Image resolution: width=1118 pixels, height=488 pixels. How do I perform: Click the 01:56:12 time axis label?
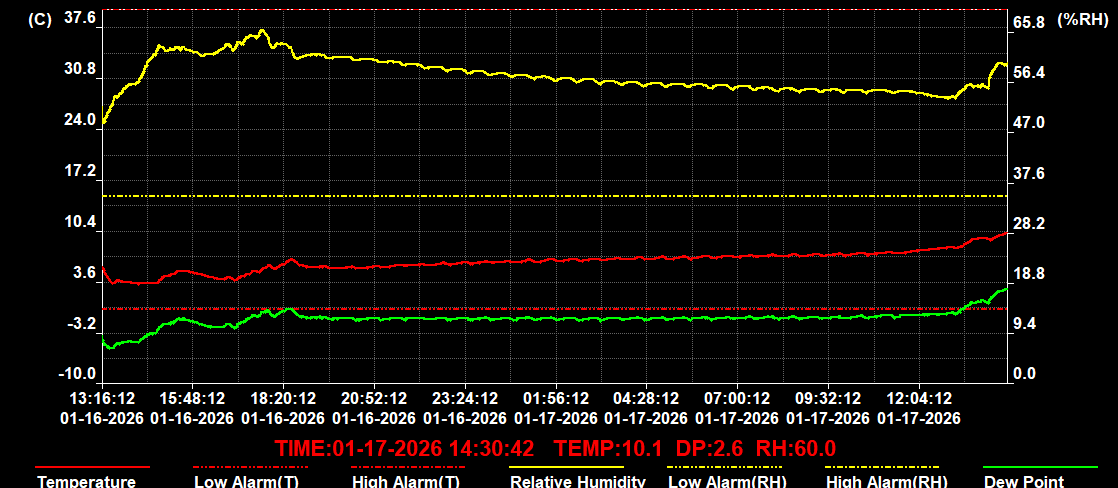pos(555,398)
